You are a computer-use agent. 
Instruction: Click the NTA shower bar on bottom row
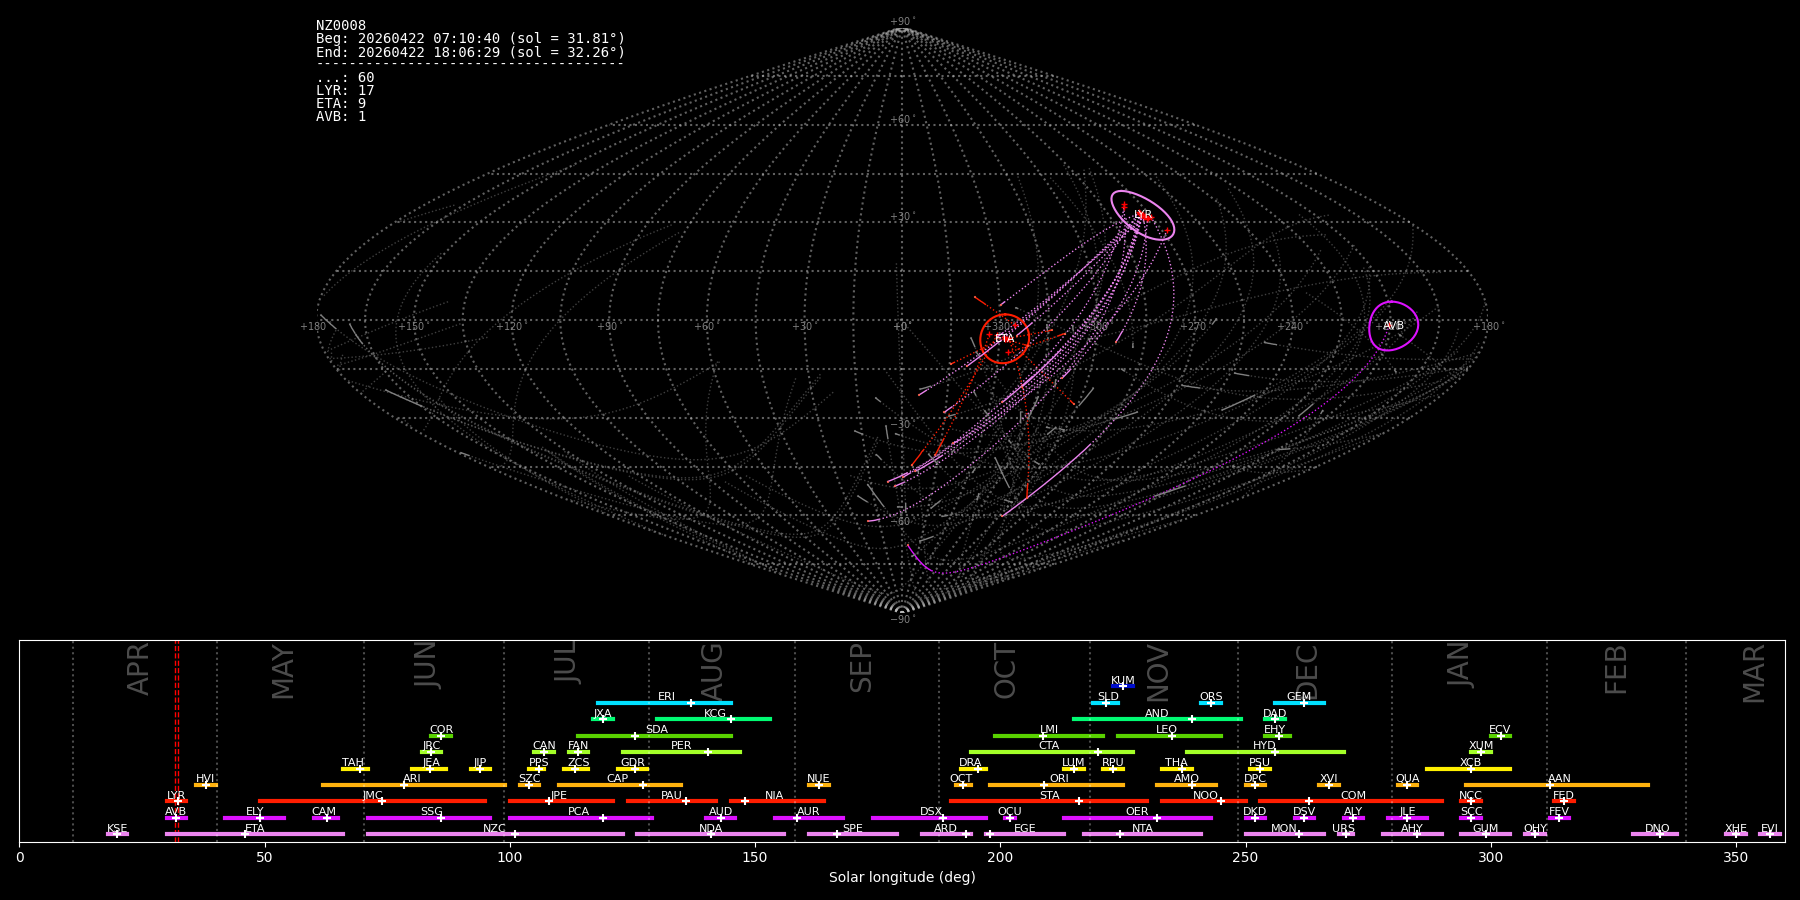[1141, 834]
